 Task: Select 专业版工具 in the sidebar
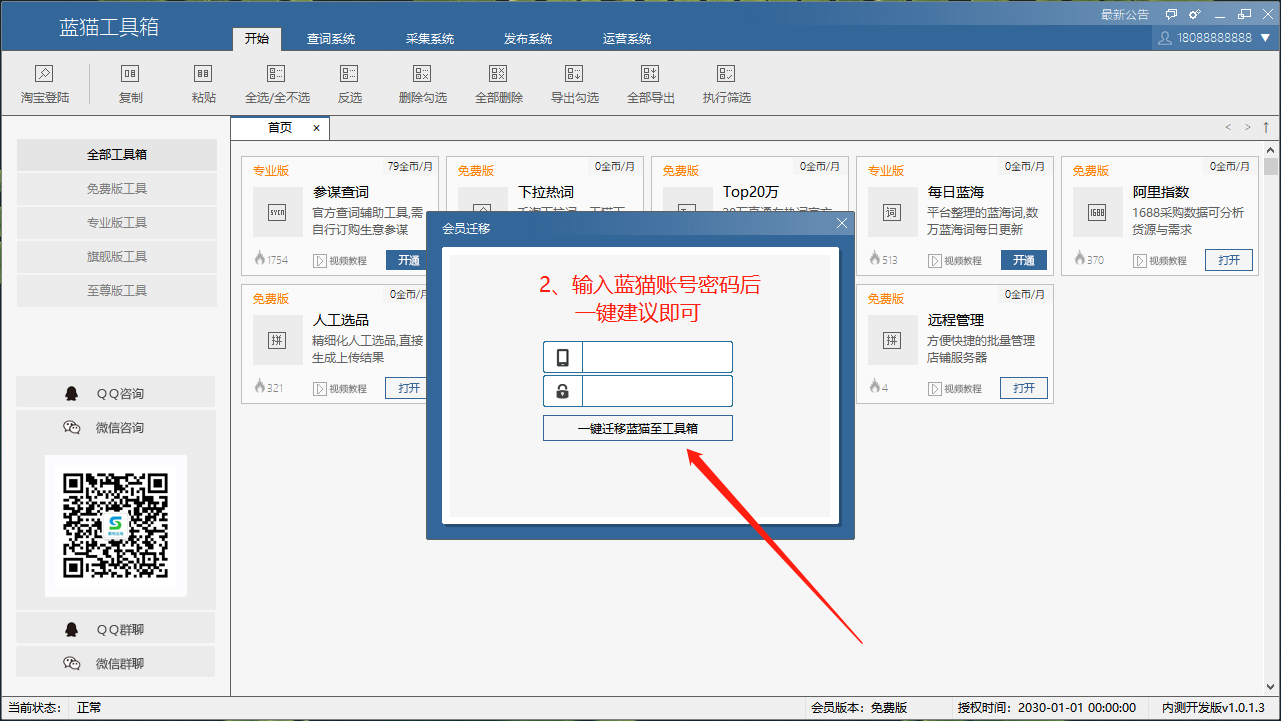click(117, 223)
